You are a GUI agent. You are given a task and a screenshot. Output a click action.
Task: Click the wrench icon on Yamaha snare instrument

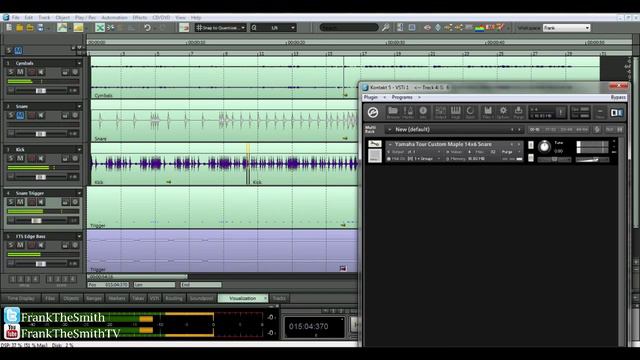(x=374, y=144)
